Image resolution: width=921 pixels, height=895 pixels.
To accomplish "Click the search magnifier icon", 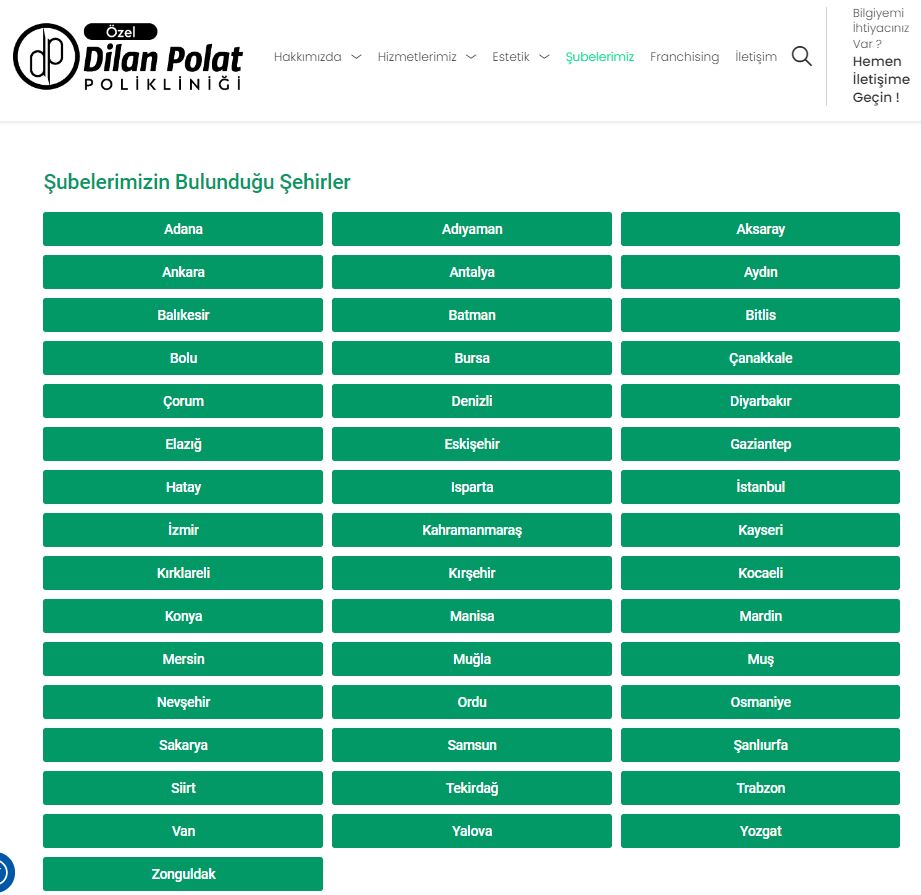I will [x=801, y=56].
